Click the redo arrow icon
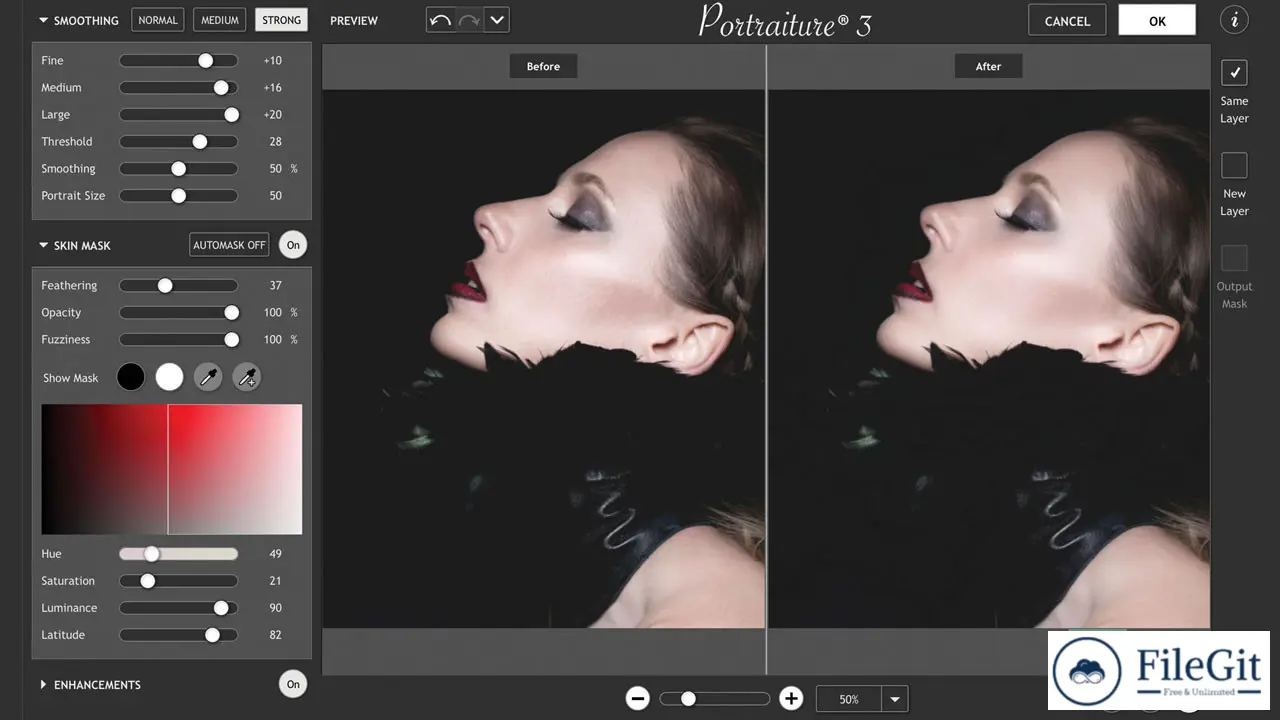The height and width of the screenshot is (720, 1280). (x=468, y=20)
